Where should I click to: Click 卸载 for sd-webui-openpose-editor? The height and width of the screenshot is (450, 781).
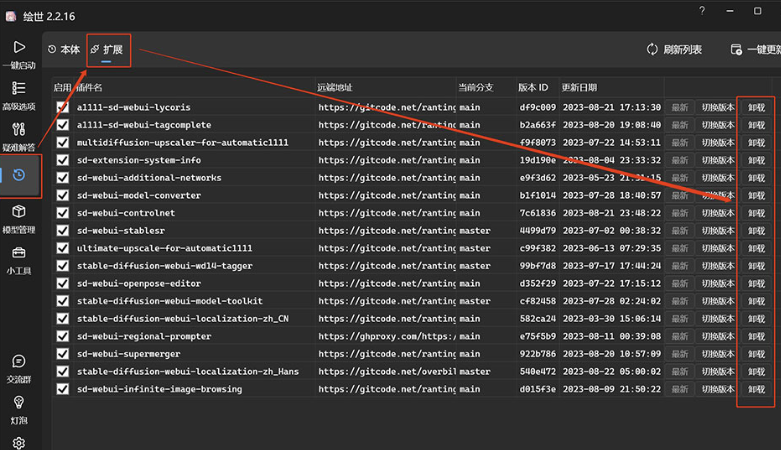pos(756,283)
